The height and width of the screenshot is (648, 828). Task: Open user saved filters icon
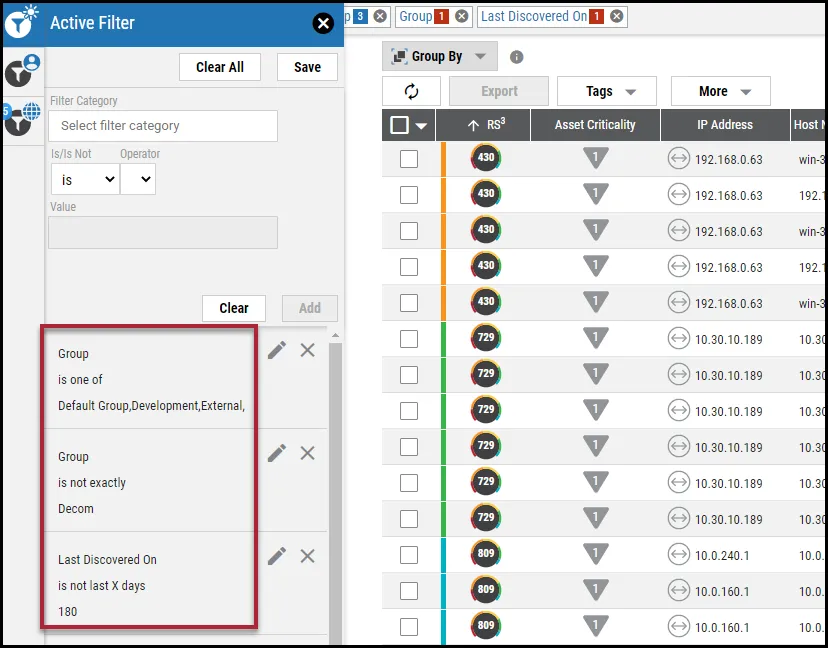click(22, 70)
